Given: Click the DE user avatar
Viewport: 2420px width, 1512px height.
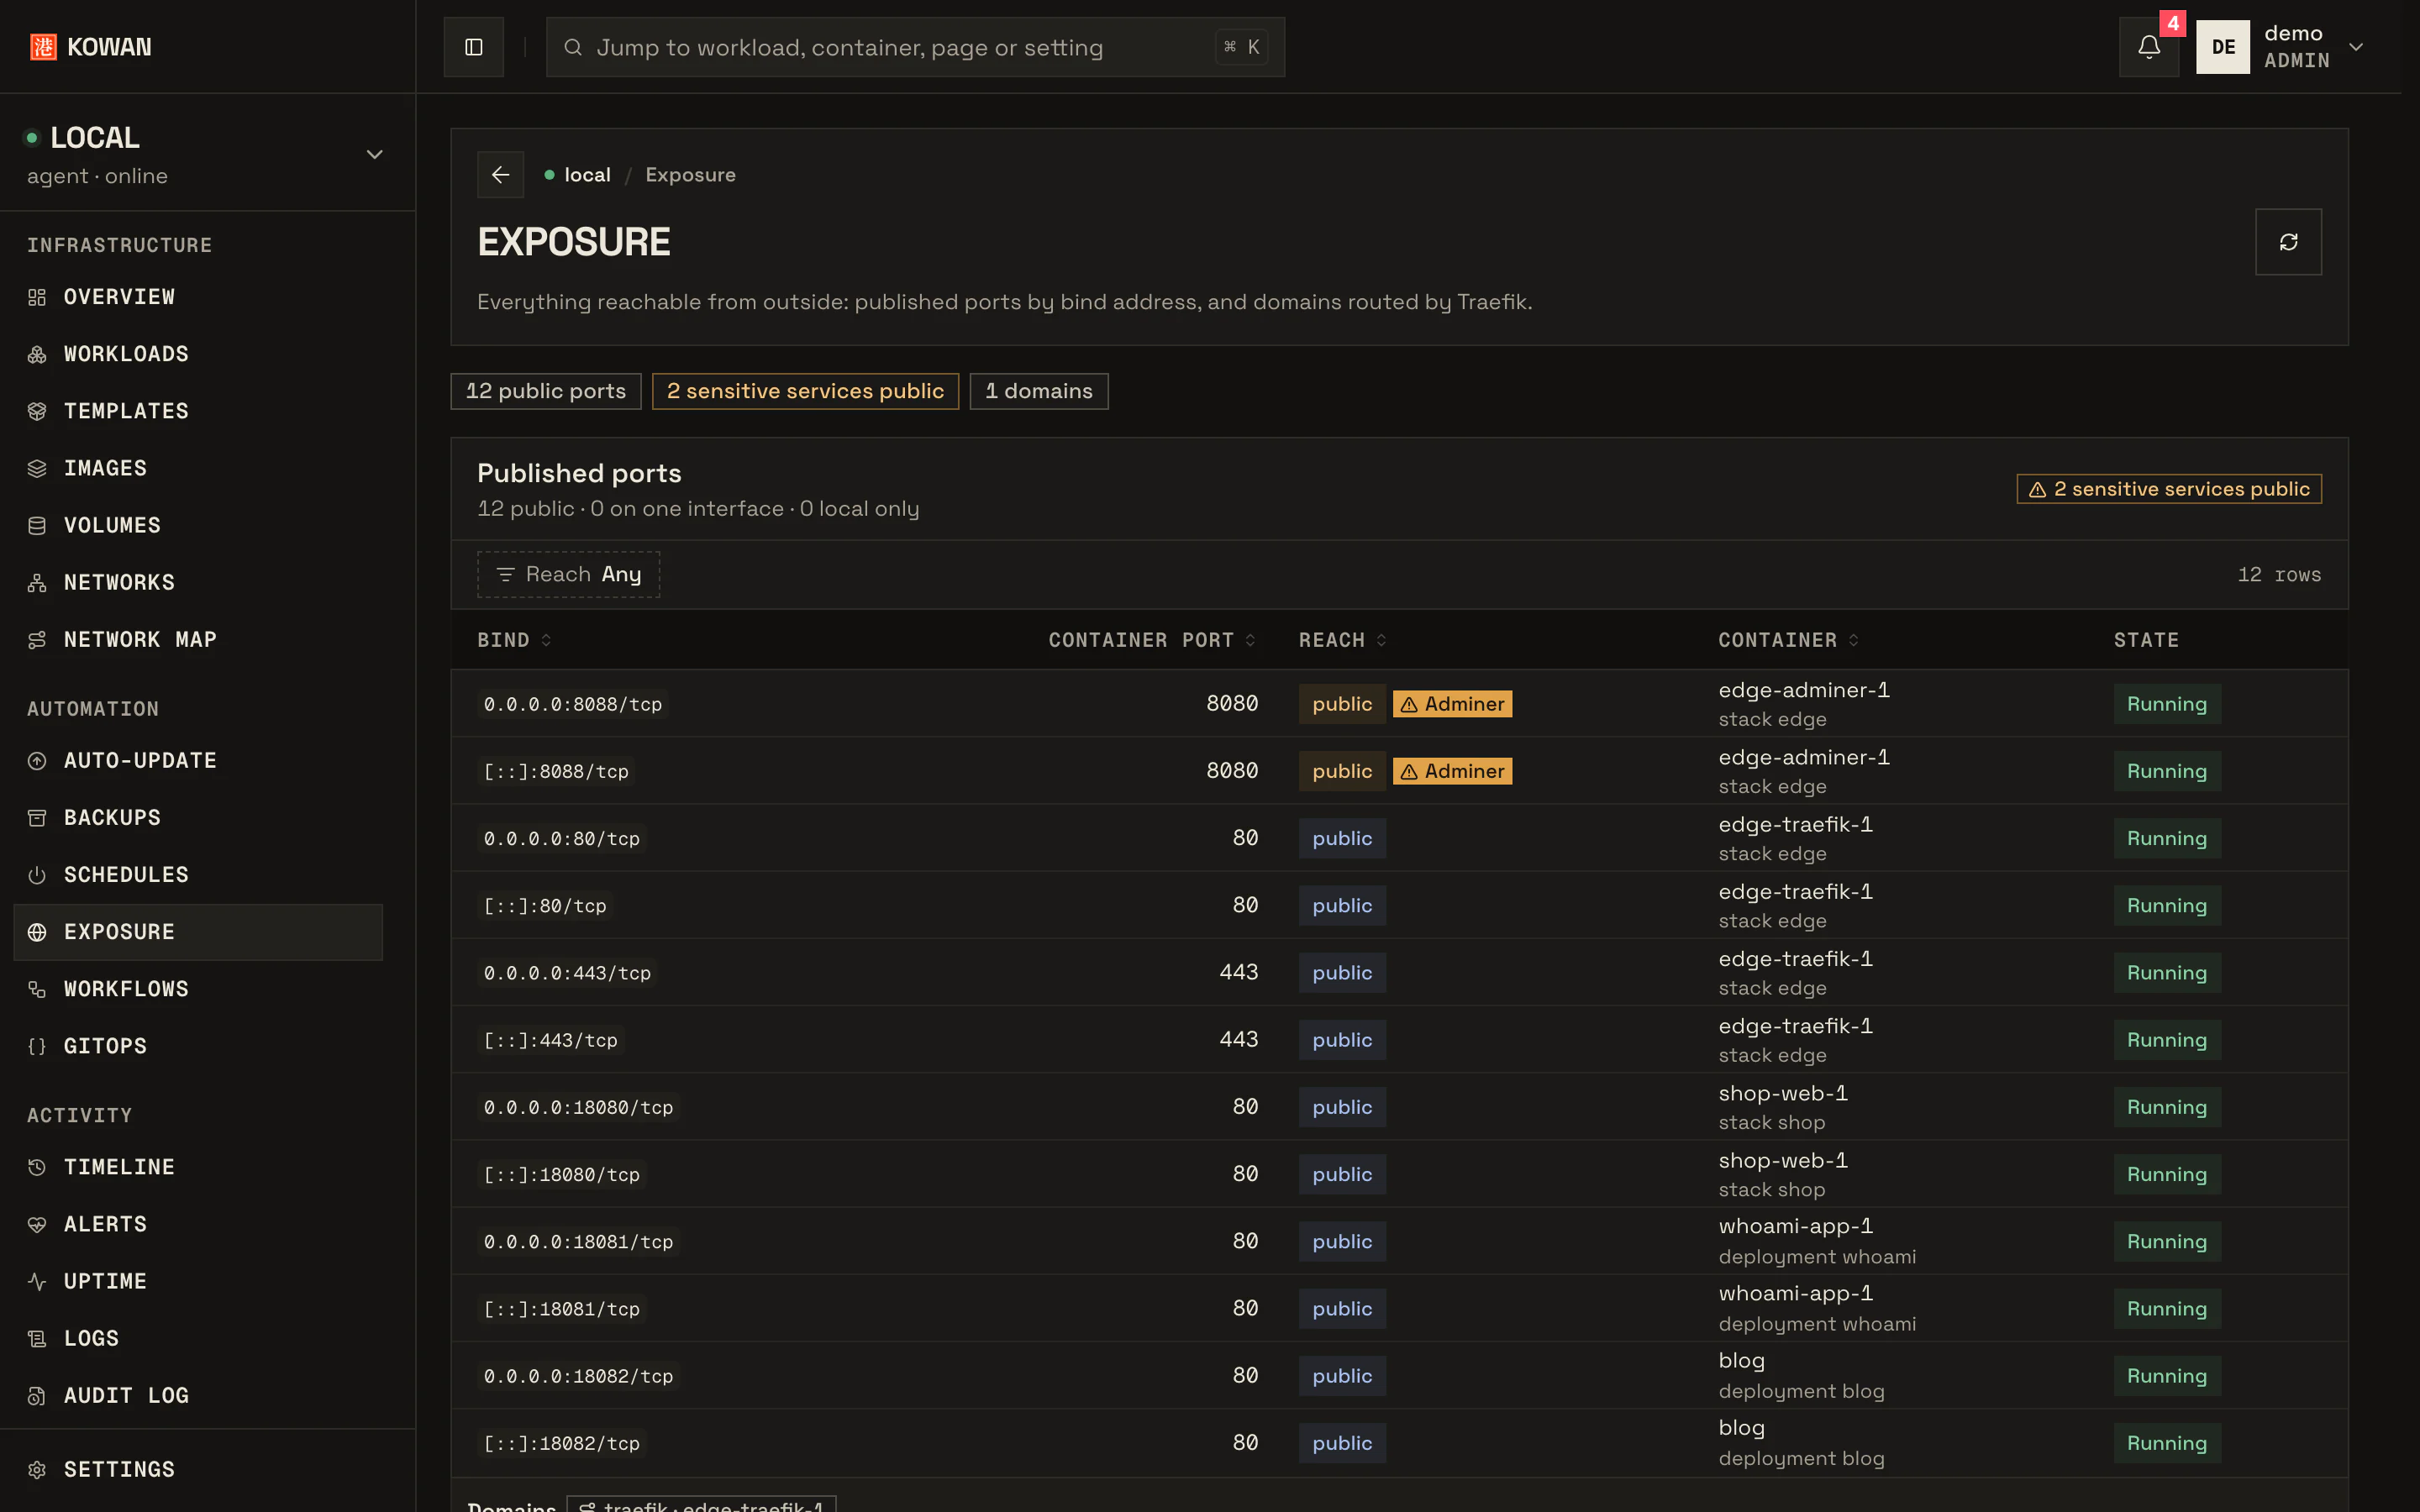Looking at the screenshot, I should [2222, 47].
